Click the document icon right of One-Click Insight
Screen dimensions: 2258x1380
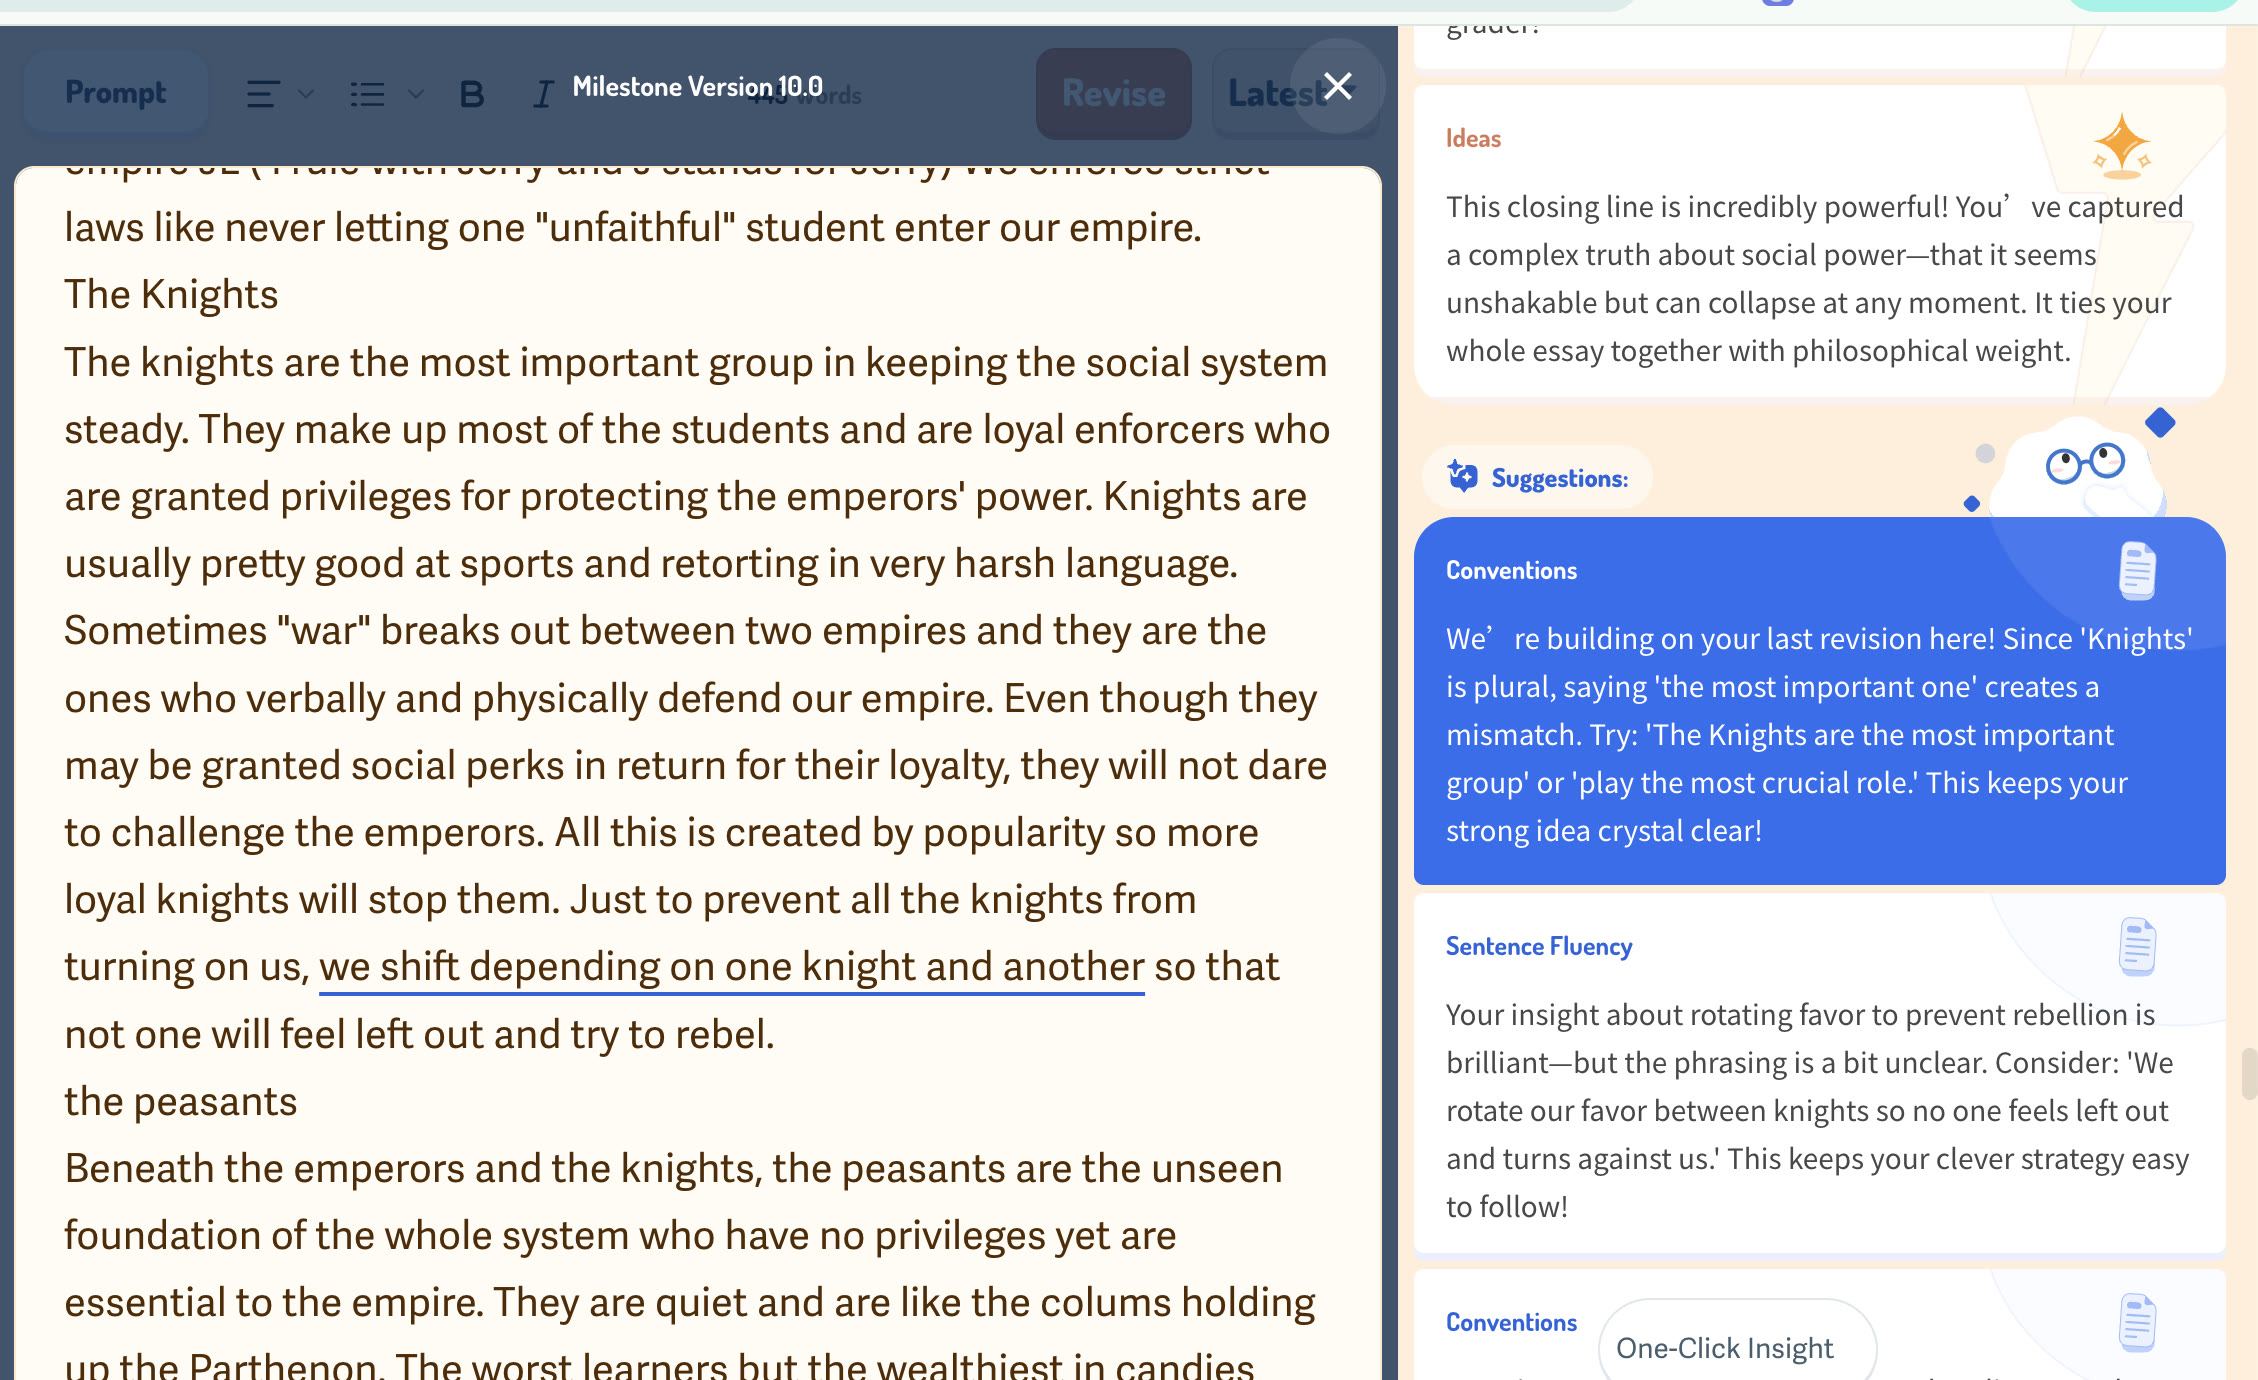click(x=2137, y=1322)
